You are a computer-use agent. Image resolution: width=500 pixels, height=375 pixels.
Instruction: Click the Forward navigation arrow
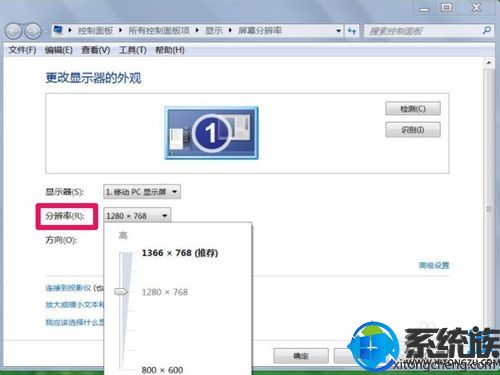(33, 31)
